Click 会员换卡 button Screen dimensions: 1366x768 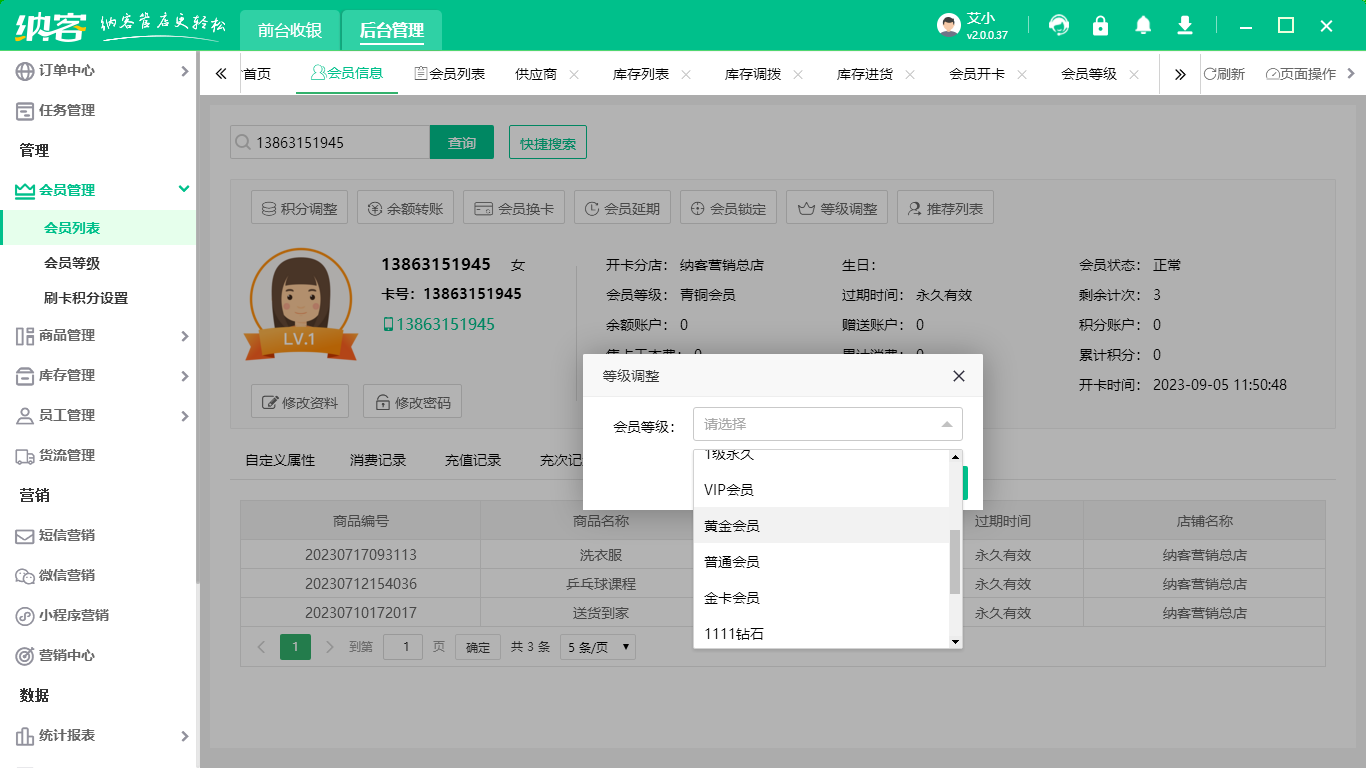point(514,208)
